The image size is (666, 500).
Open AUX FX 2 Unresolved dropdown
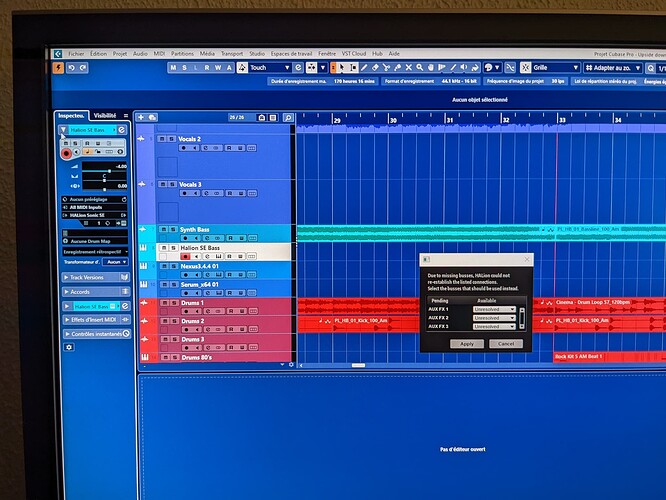(494, 318)
